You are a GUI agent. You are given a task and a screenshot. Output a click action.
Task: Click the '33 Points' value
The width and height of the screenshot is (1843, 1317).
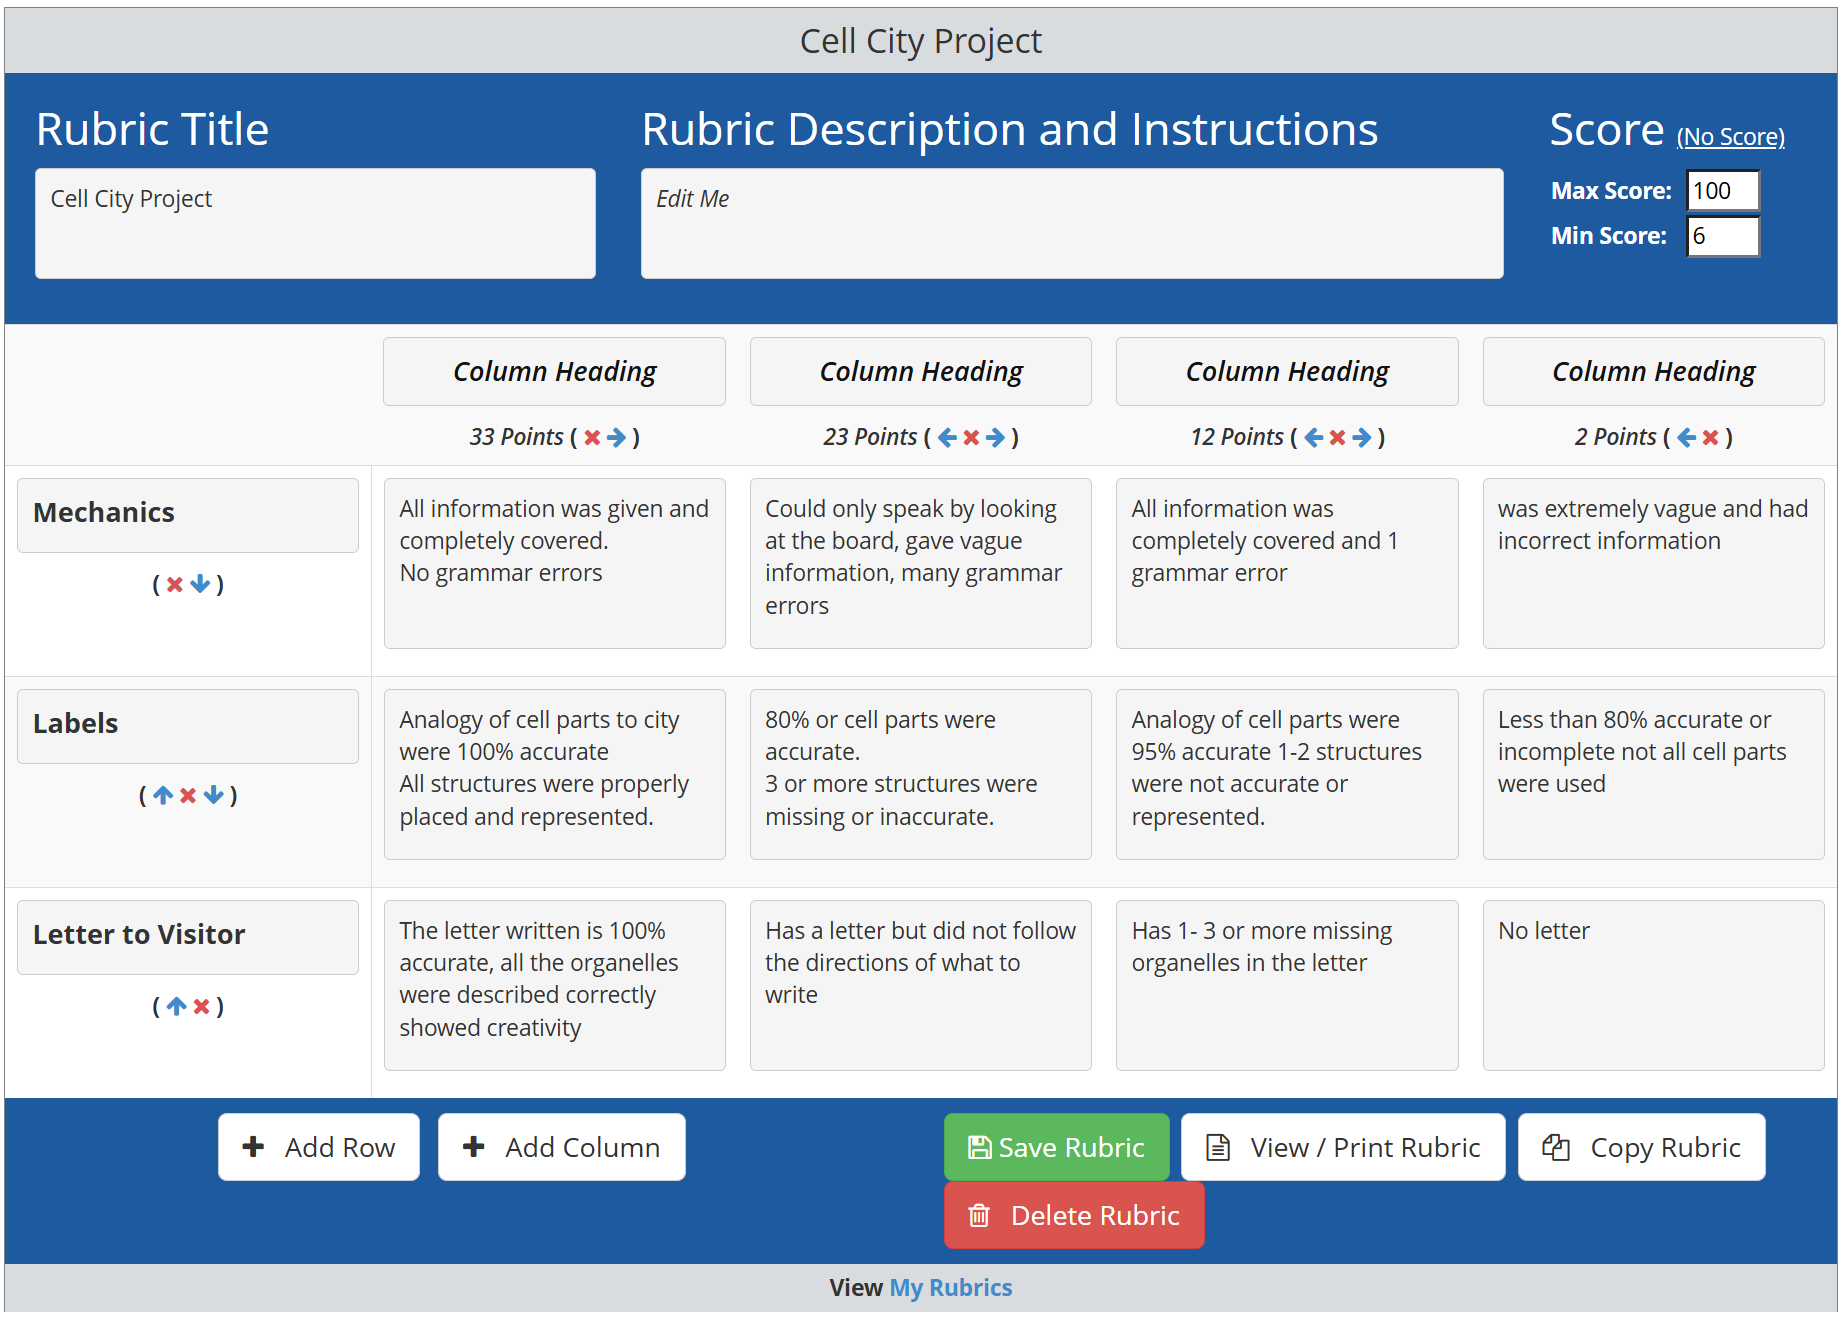point(517,437)
